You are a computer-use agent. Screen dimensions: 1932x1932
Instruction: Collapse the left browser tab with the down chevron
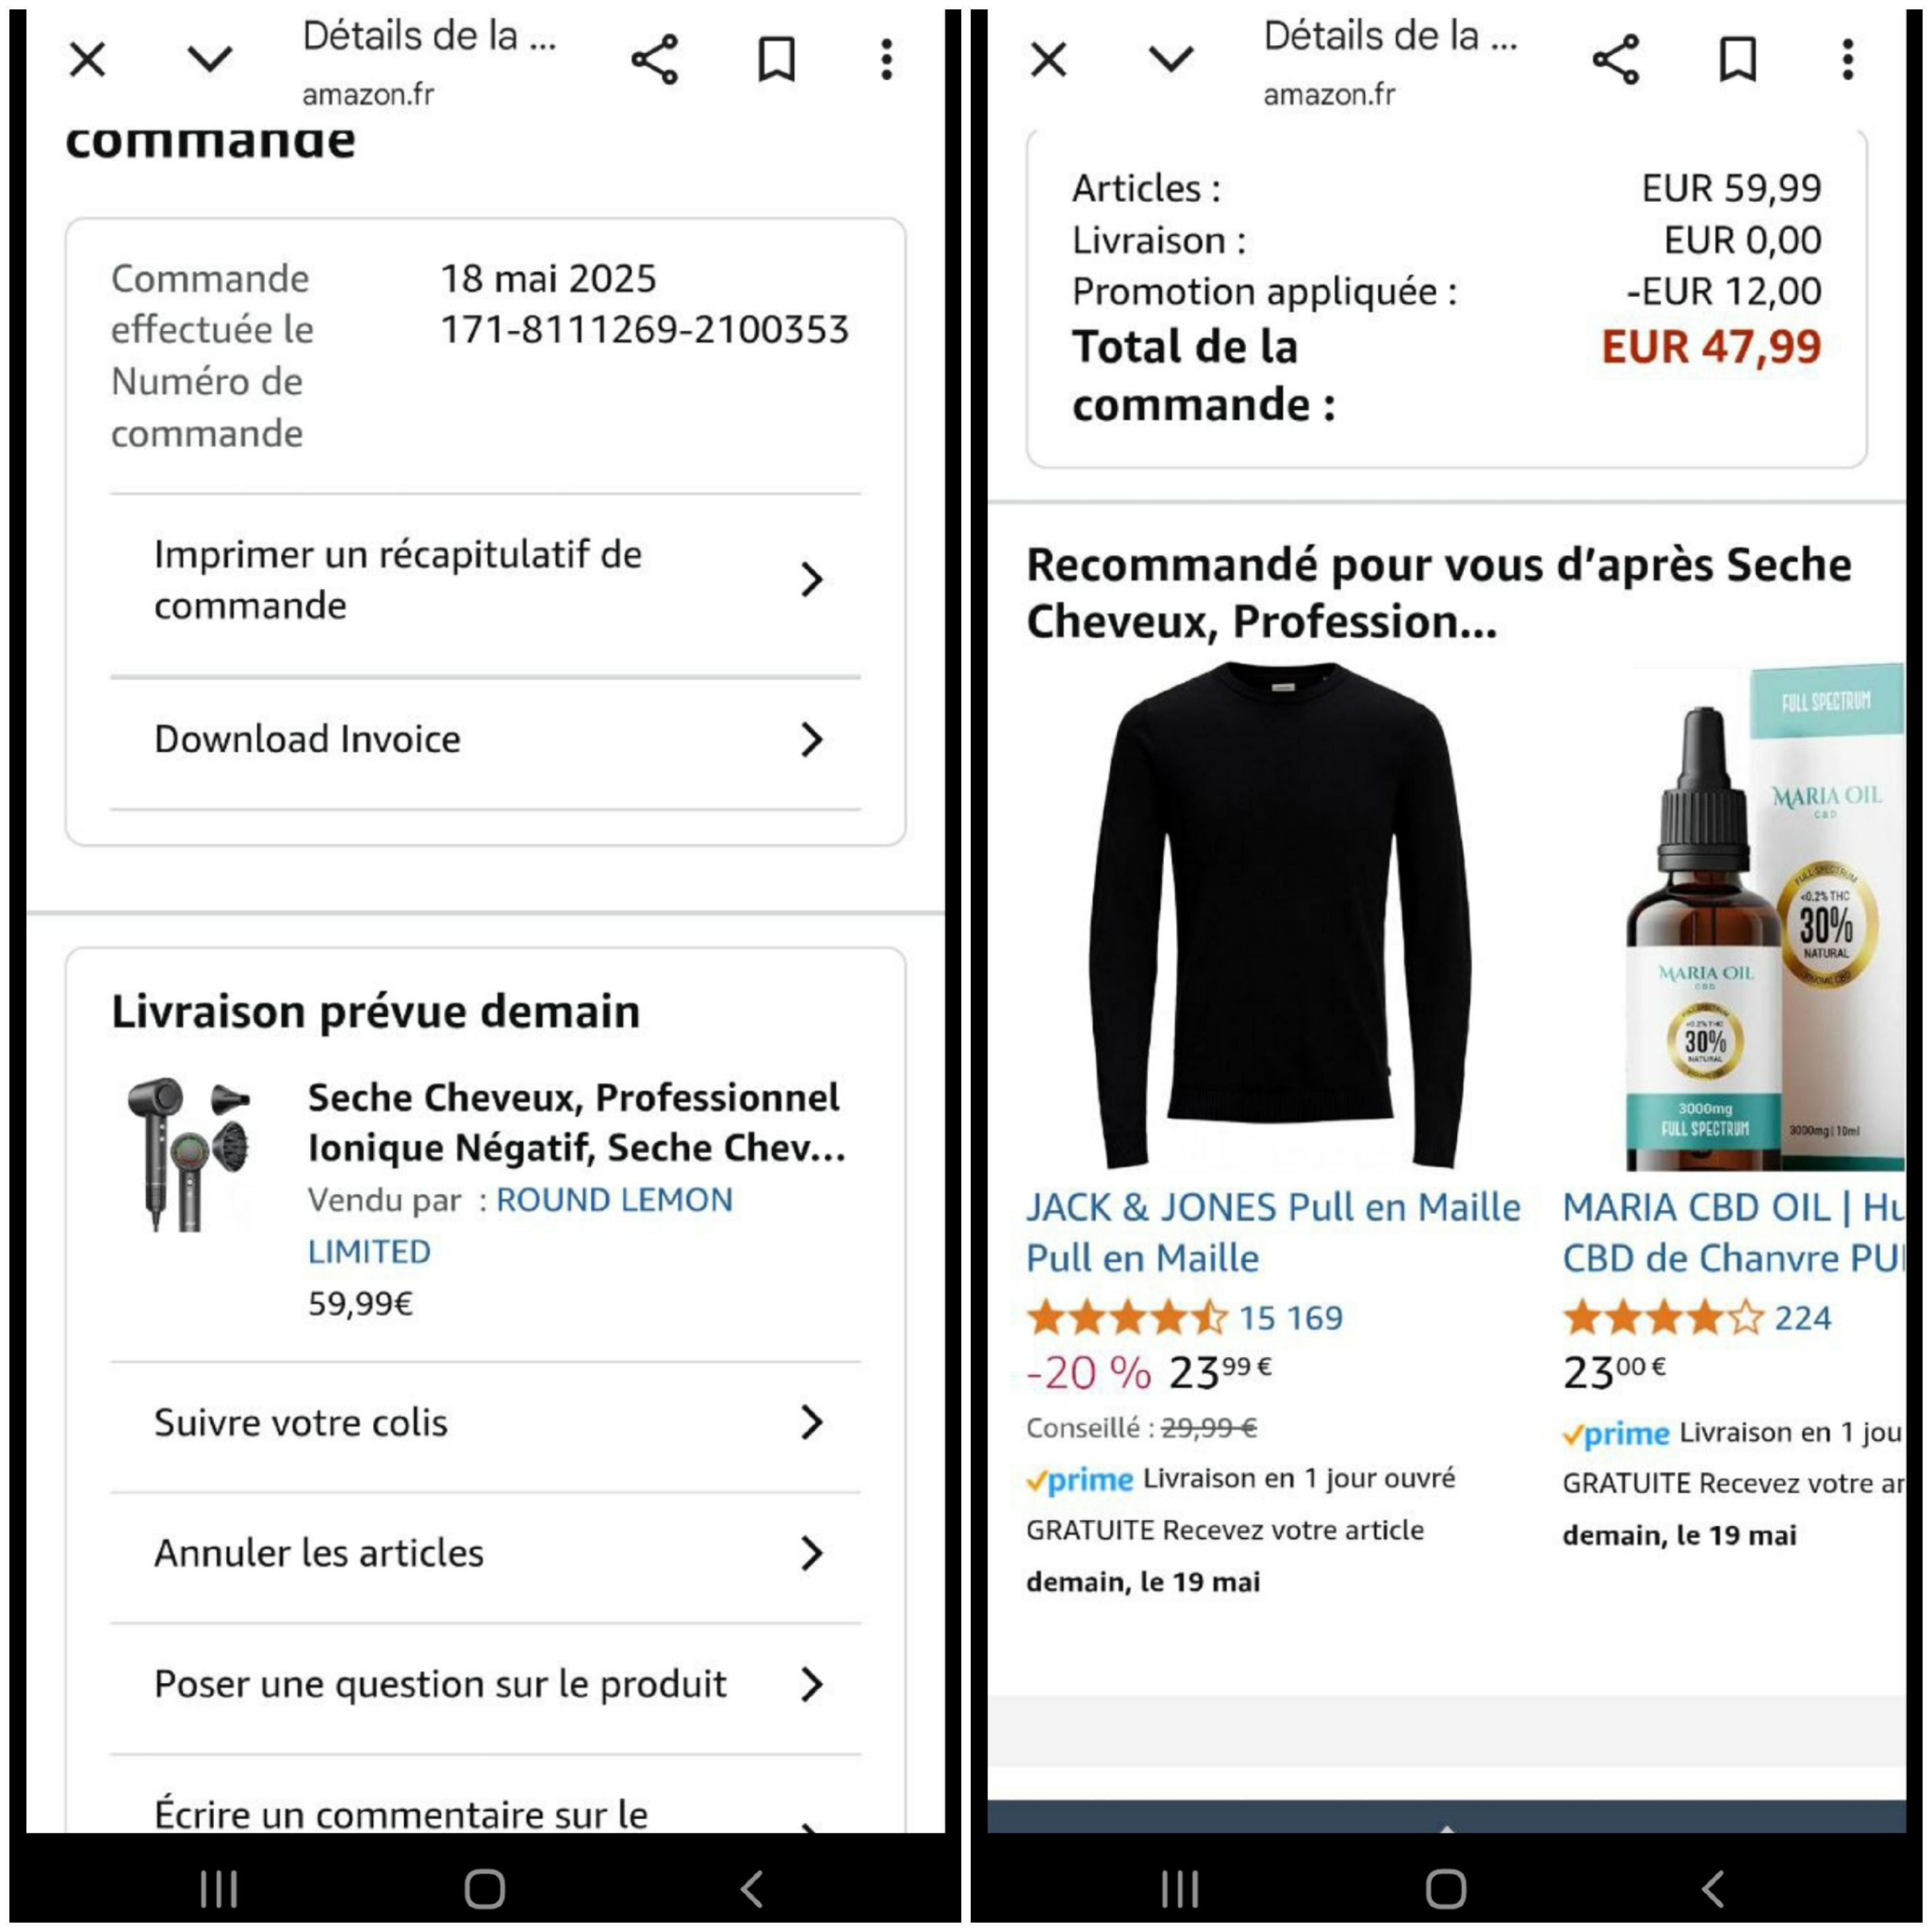(x=210, y=59)
